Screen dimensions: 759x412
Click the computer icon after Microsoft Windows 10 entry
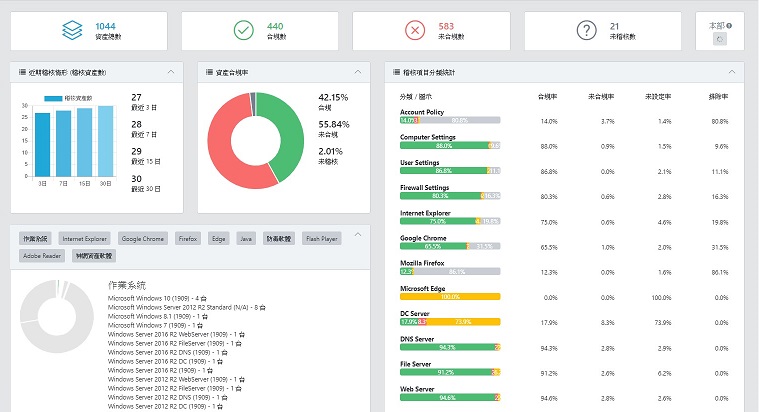click(x=205, y=298)
